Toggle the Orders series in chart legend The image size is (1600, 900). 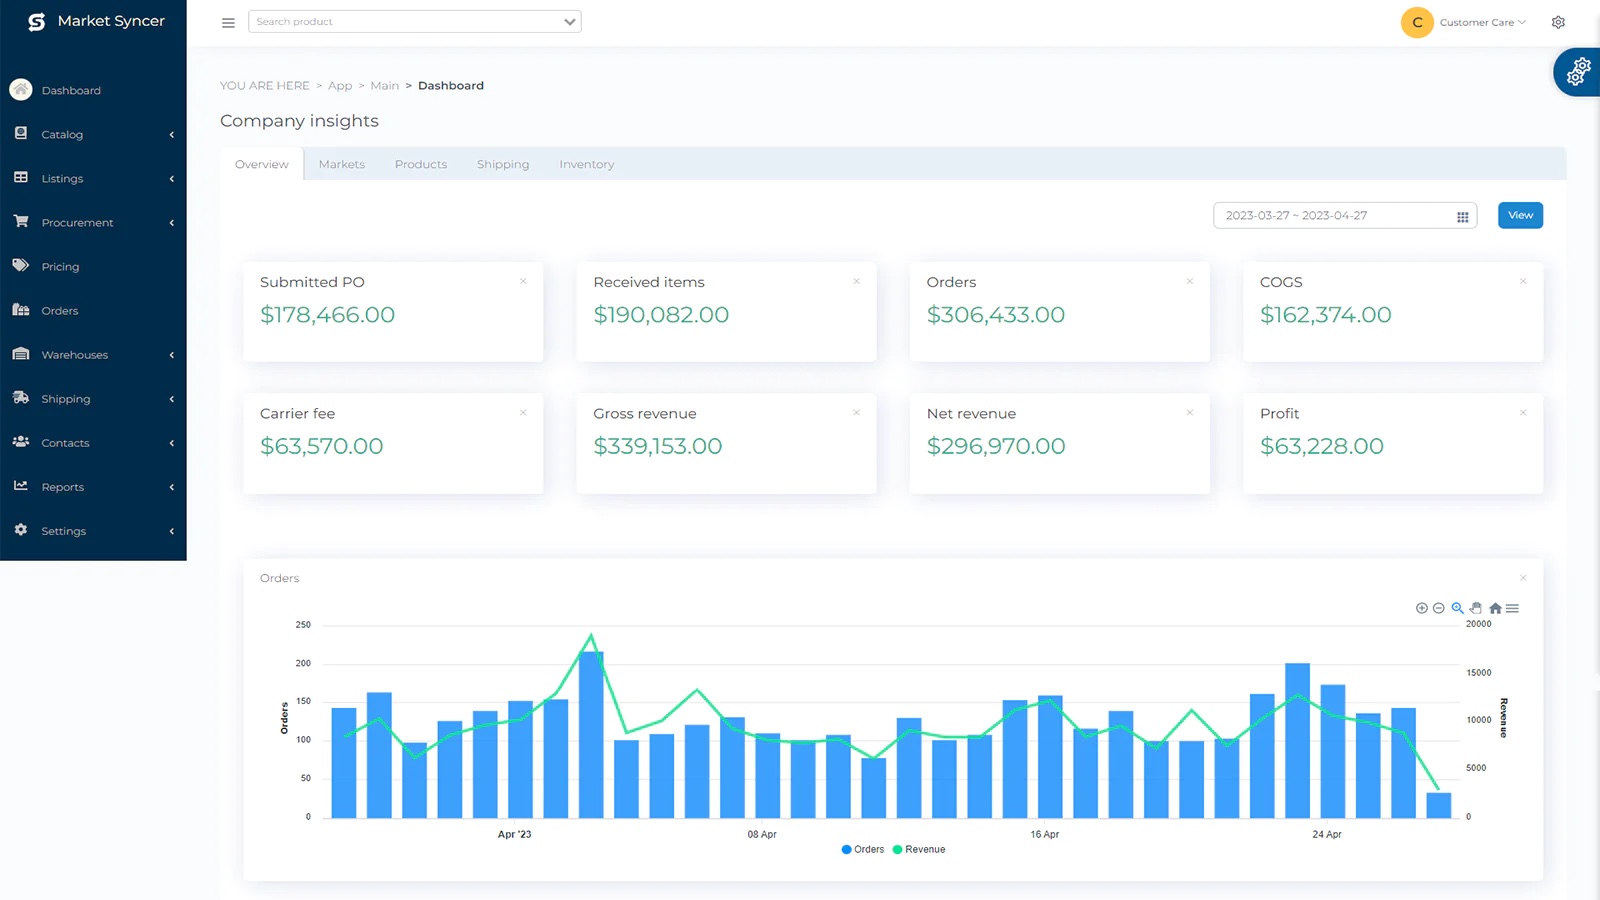863,850
